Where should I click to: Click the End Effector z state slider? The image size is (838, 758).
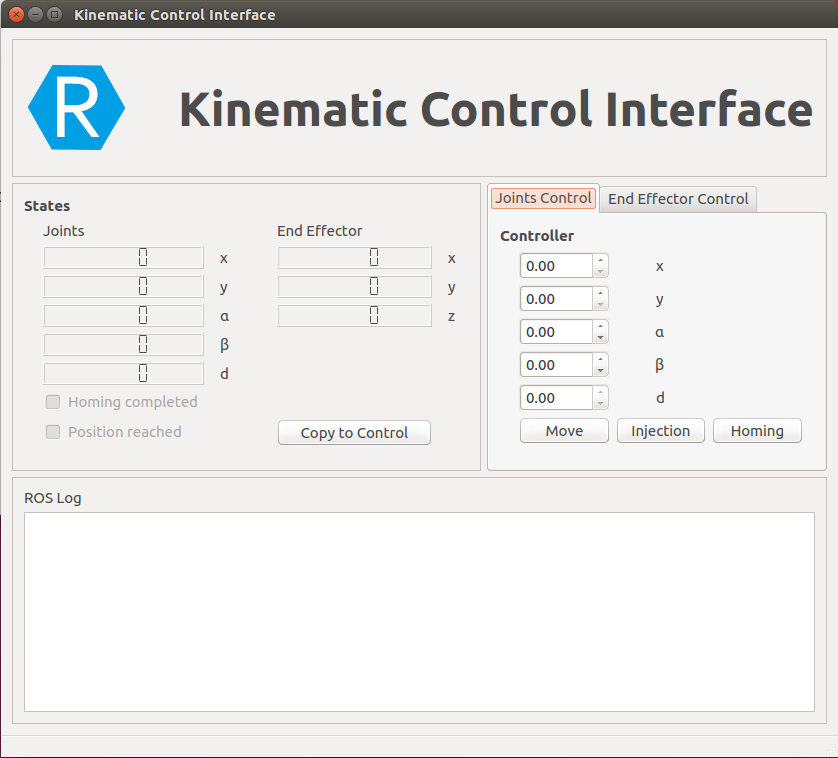(354, 315)
